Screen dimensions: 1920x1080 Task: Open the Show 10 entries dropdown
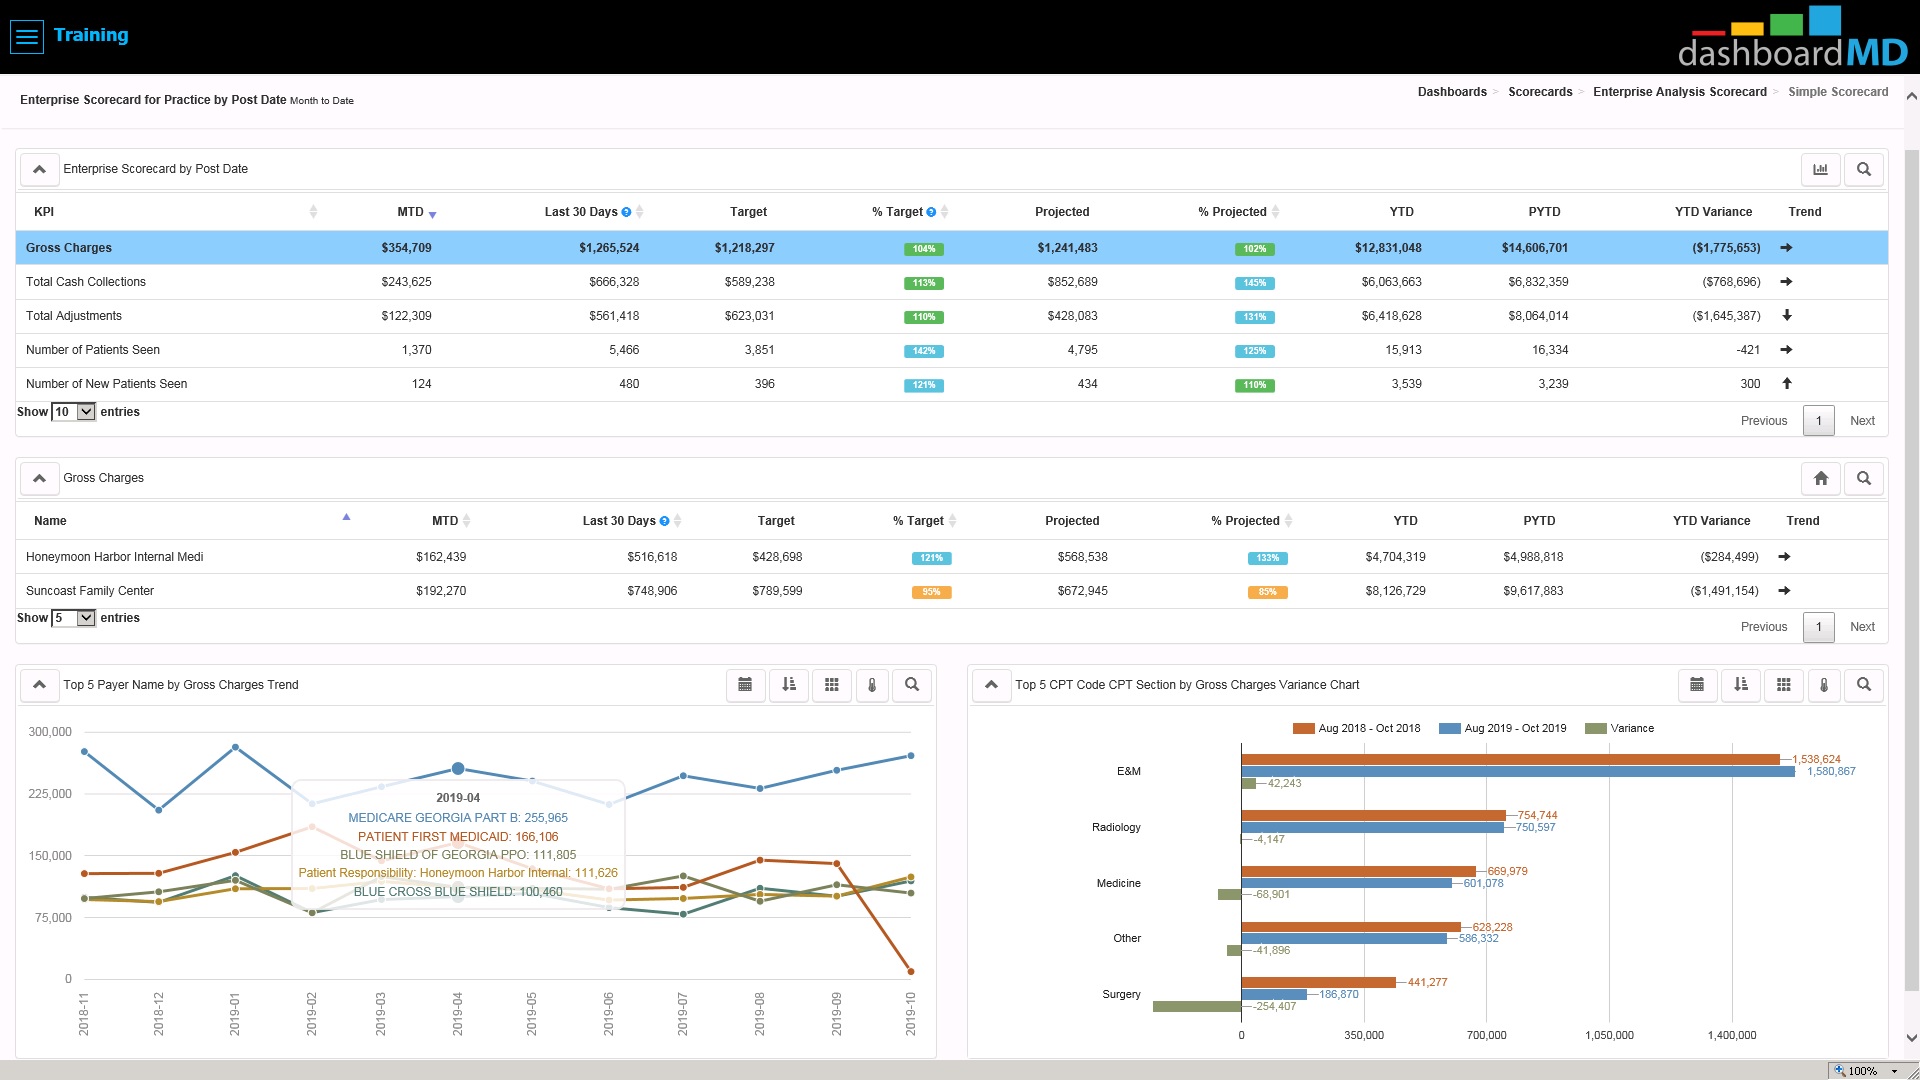74,412
